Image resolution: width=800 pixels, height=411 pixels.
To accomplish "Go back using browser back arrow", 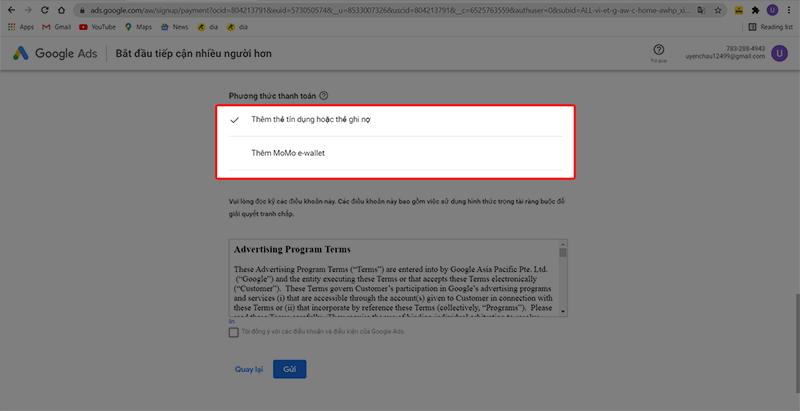I will tap(9, 10).
